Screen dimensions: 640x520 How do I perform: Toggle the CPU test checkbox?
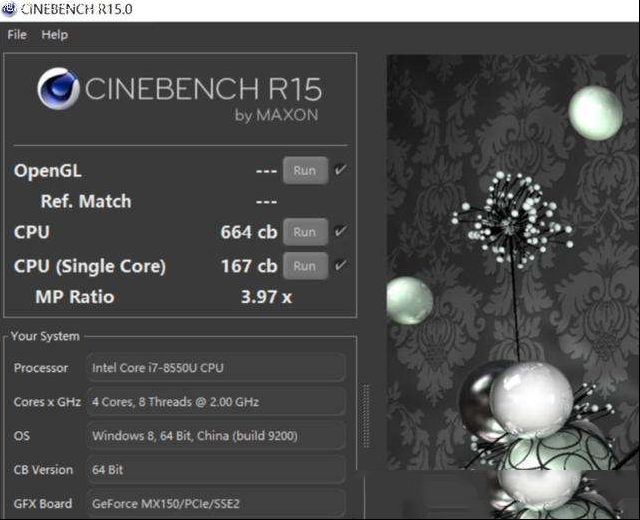(340, 231)
